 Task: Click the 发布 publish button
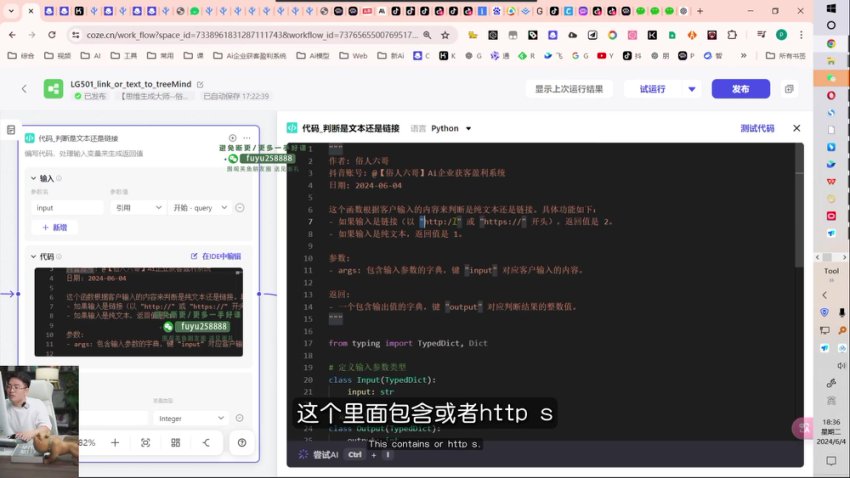(x=740, y=89)
